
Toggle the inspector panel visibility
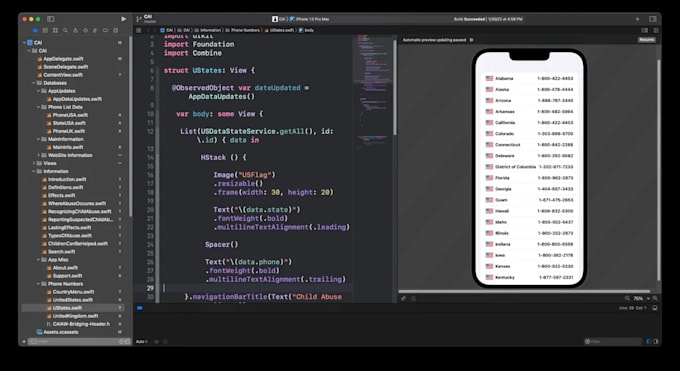click(x=653, y=19)
